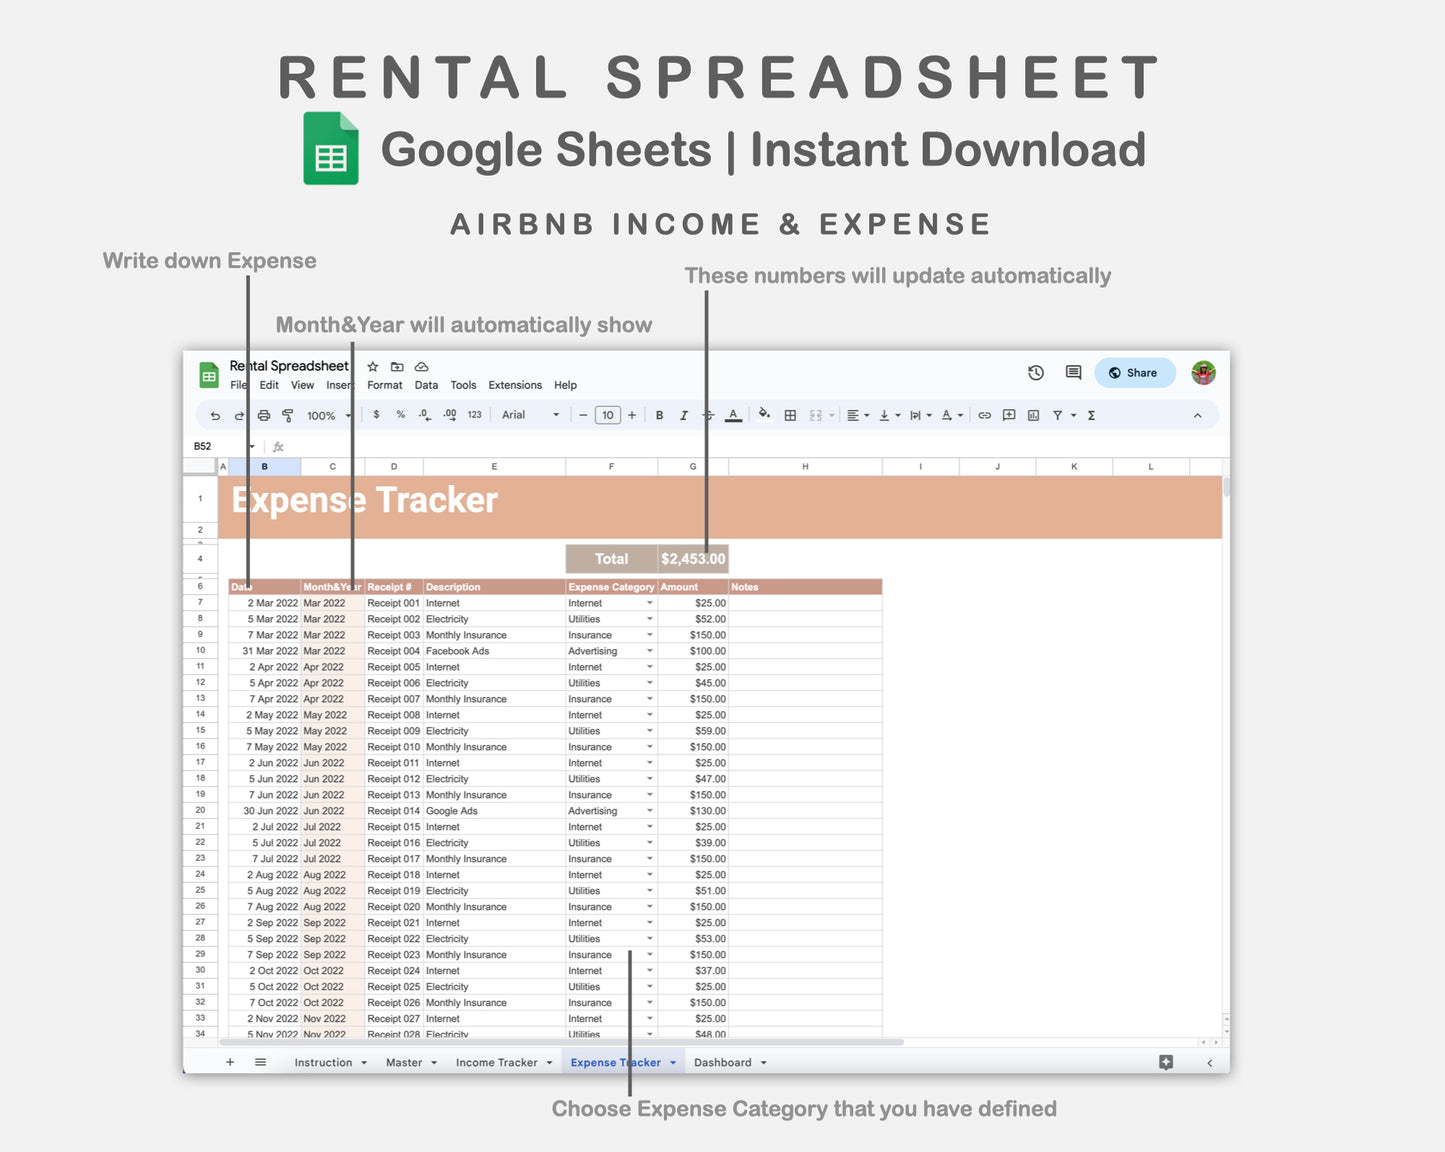Click the Insert comment icon in toolbar
This screenshot has width=1445, height=1152.
[1008, 414]
